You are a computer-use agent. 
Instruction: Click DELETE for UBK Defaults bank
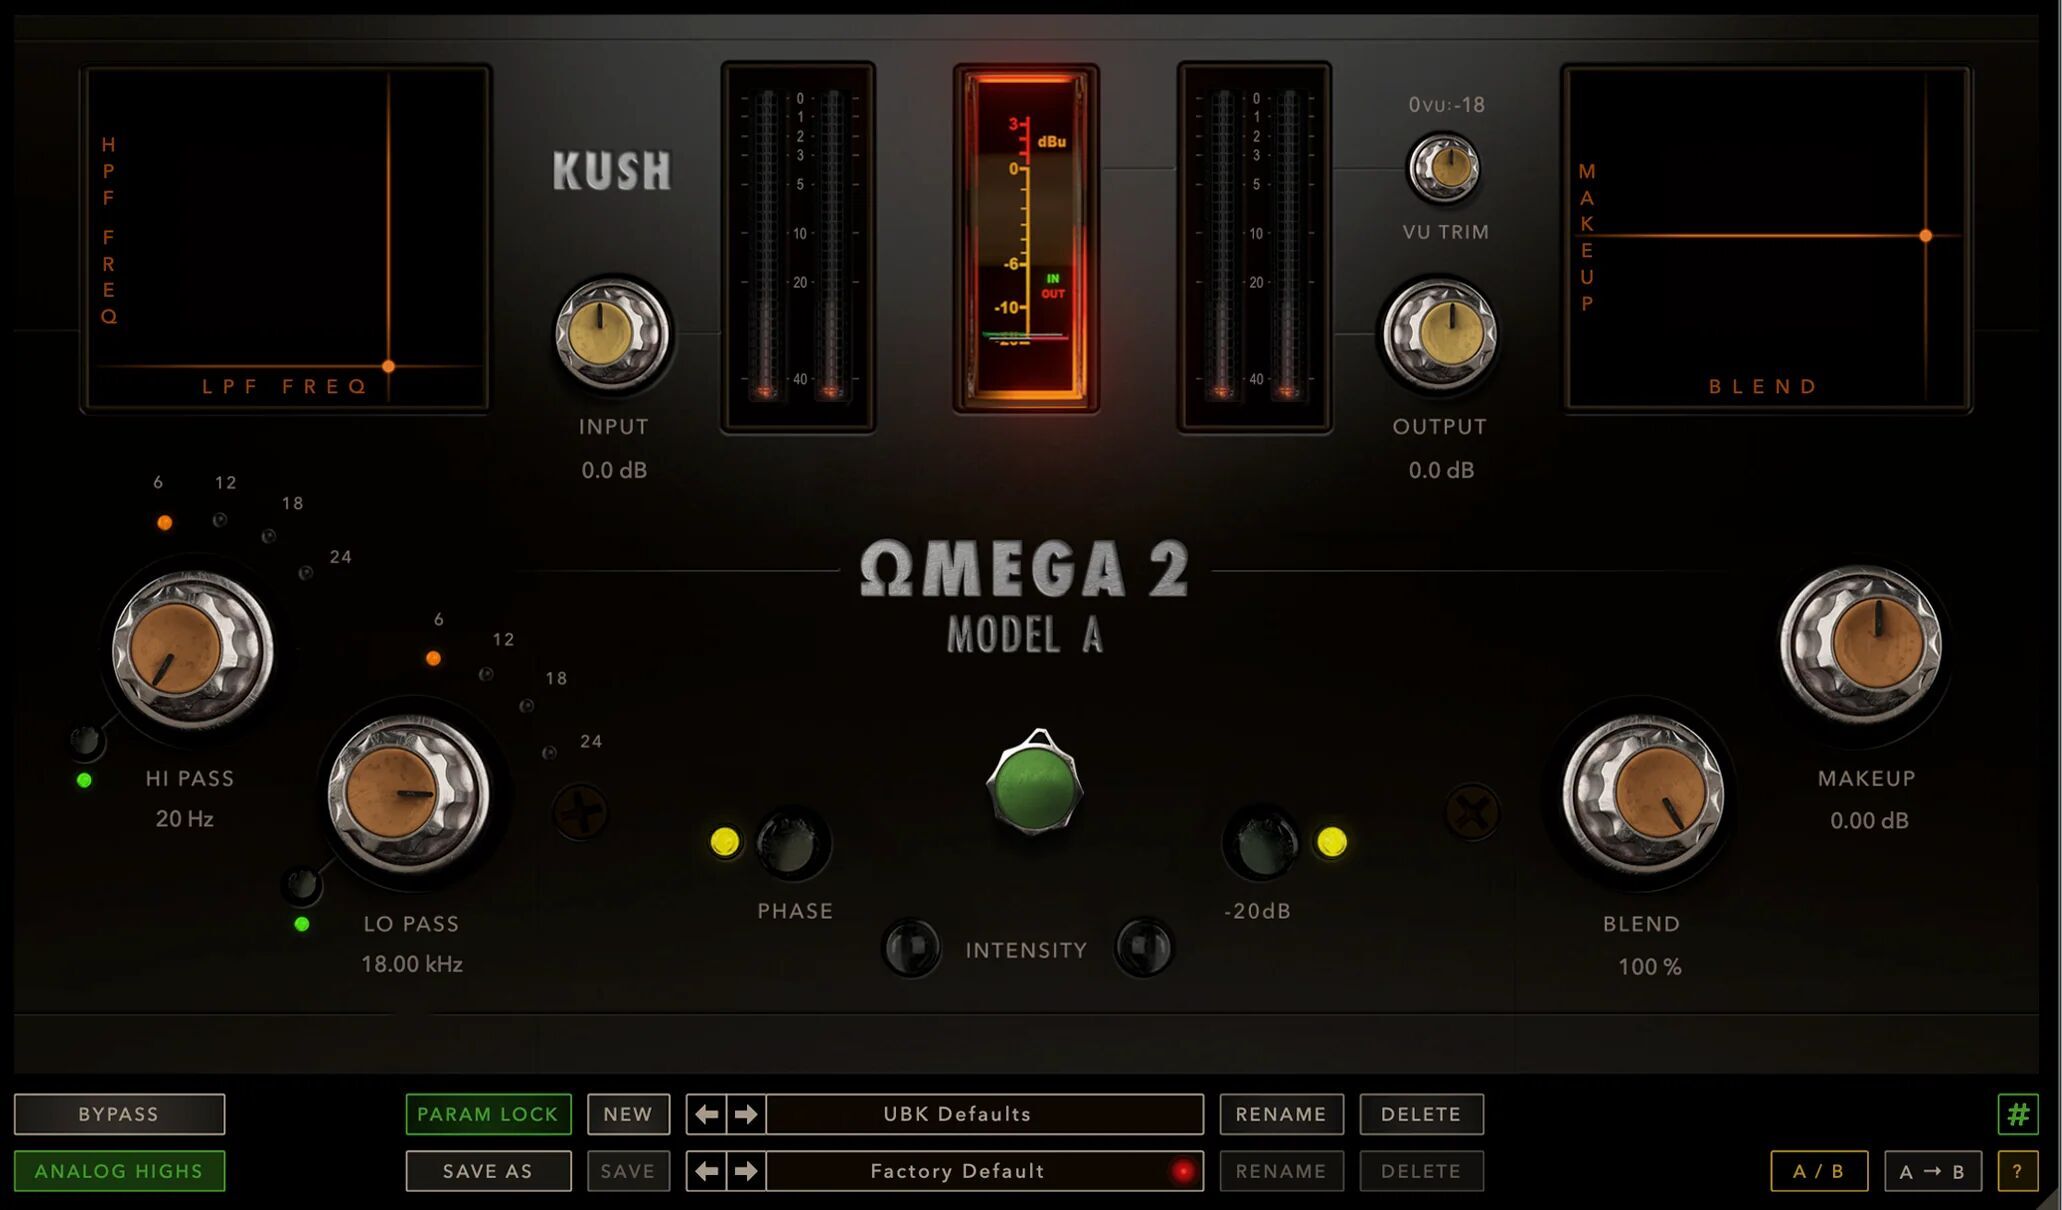1421,1114
